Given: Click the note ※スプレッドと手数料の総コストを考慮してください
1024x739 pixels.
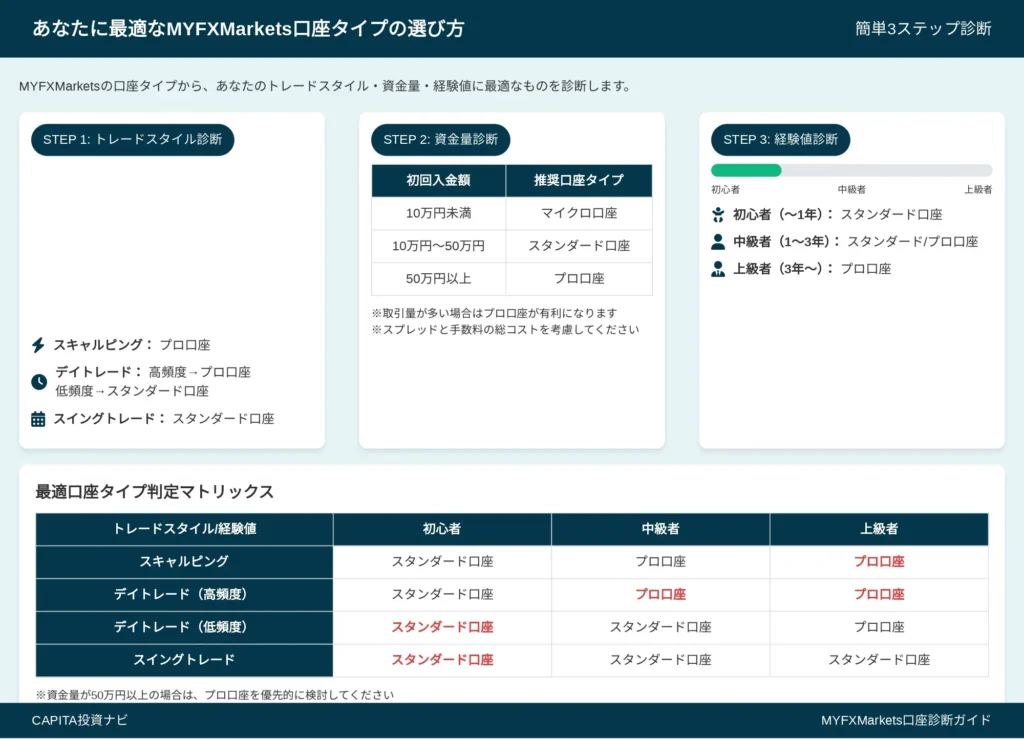Looking at the screenshot, I should pyautogui.click(x=505, y=330).
